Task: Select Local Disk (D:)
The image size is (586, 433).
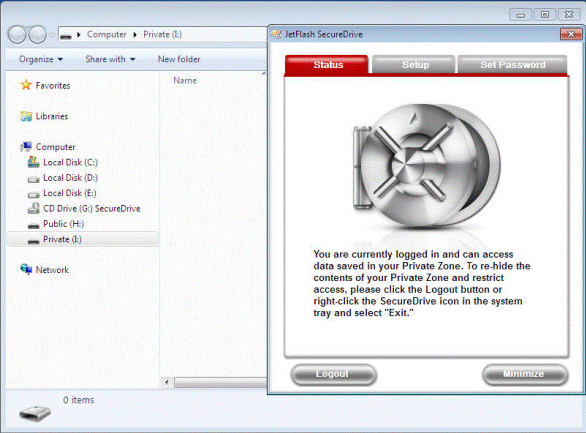Action: [x=70, y=178]
